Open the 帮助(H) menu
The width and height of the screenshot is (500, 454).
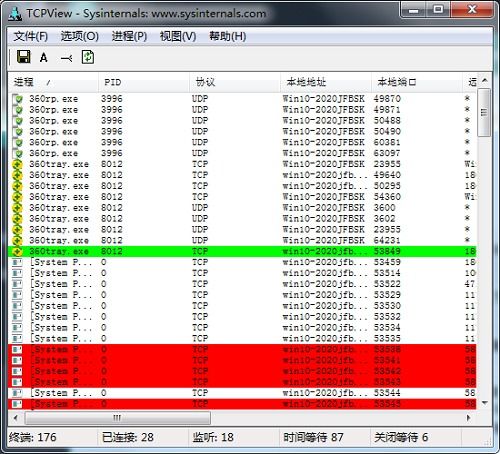click(x=228, y=36)
